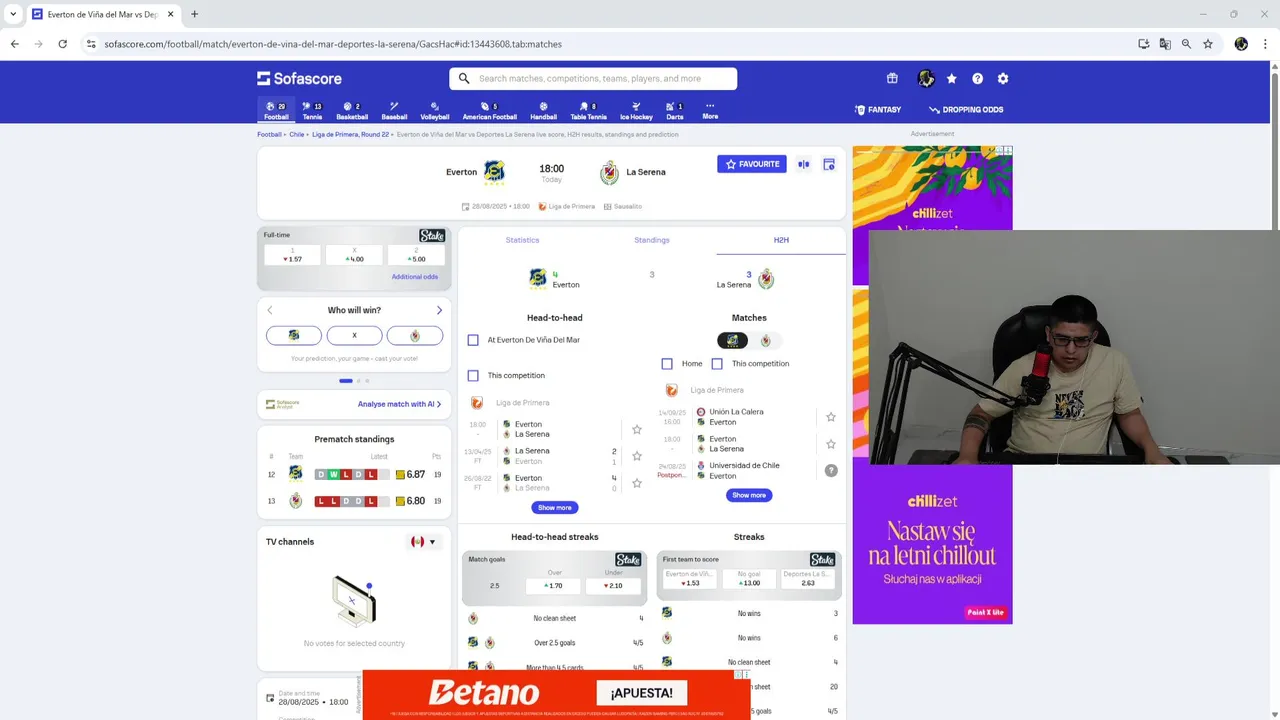Open the help question mark icon
The width and height of the screenshot is (1280, 720).
coord(977,78)
